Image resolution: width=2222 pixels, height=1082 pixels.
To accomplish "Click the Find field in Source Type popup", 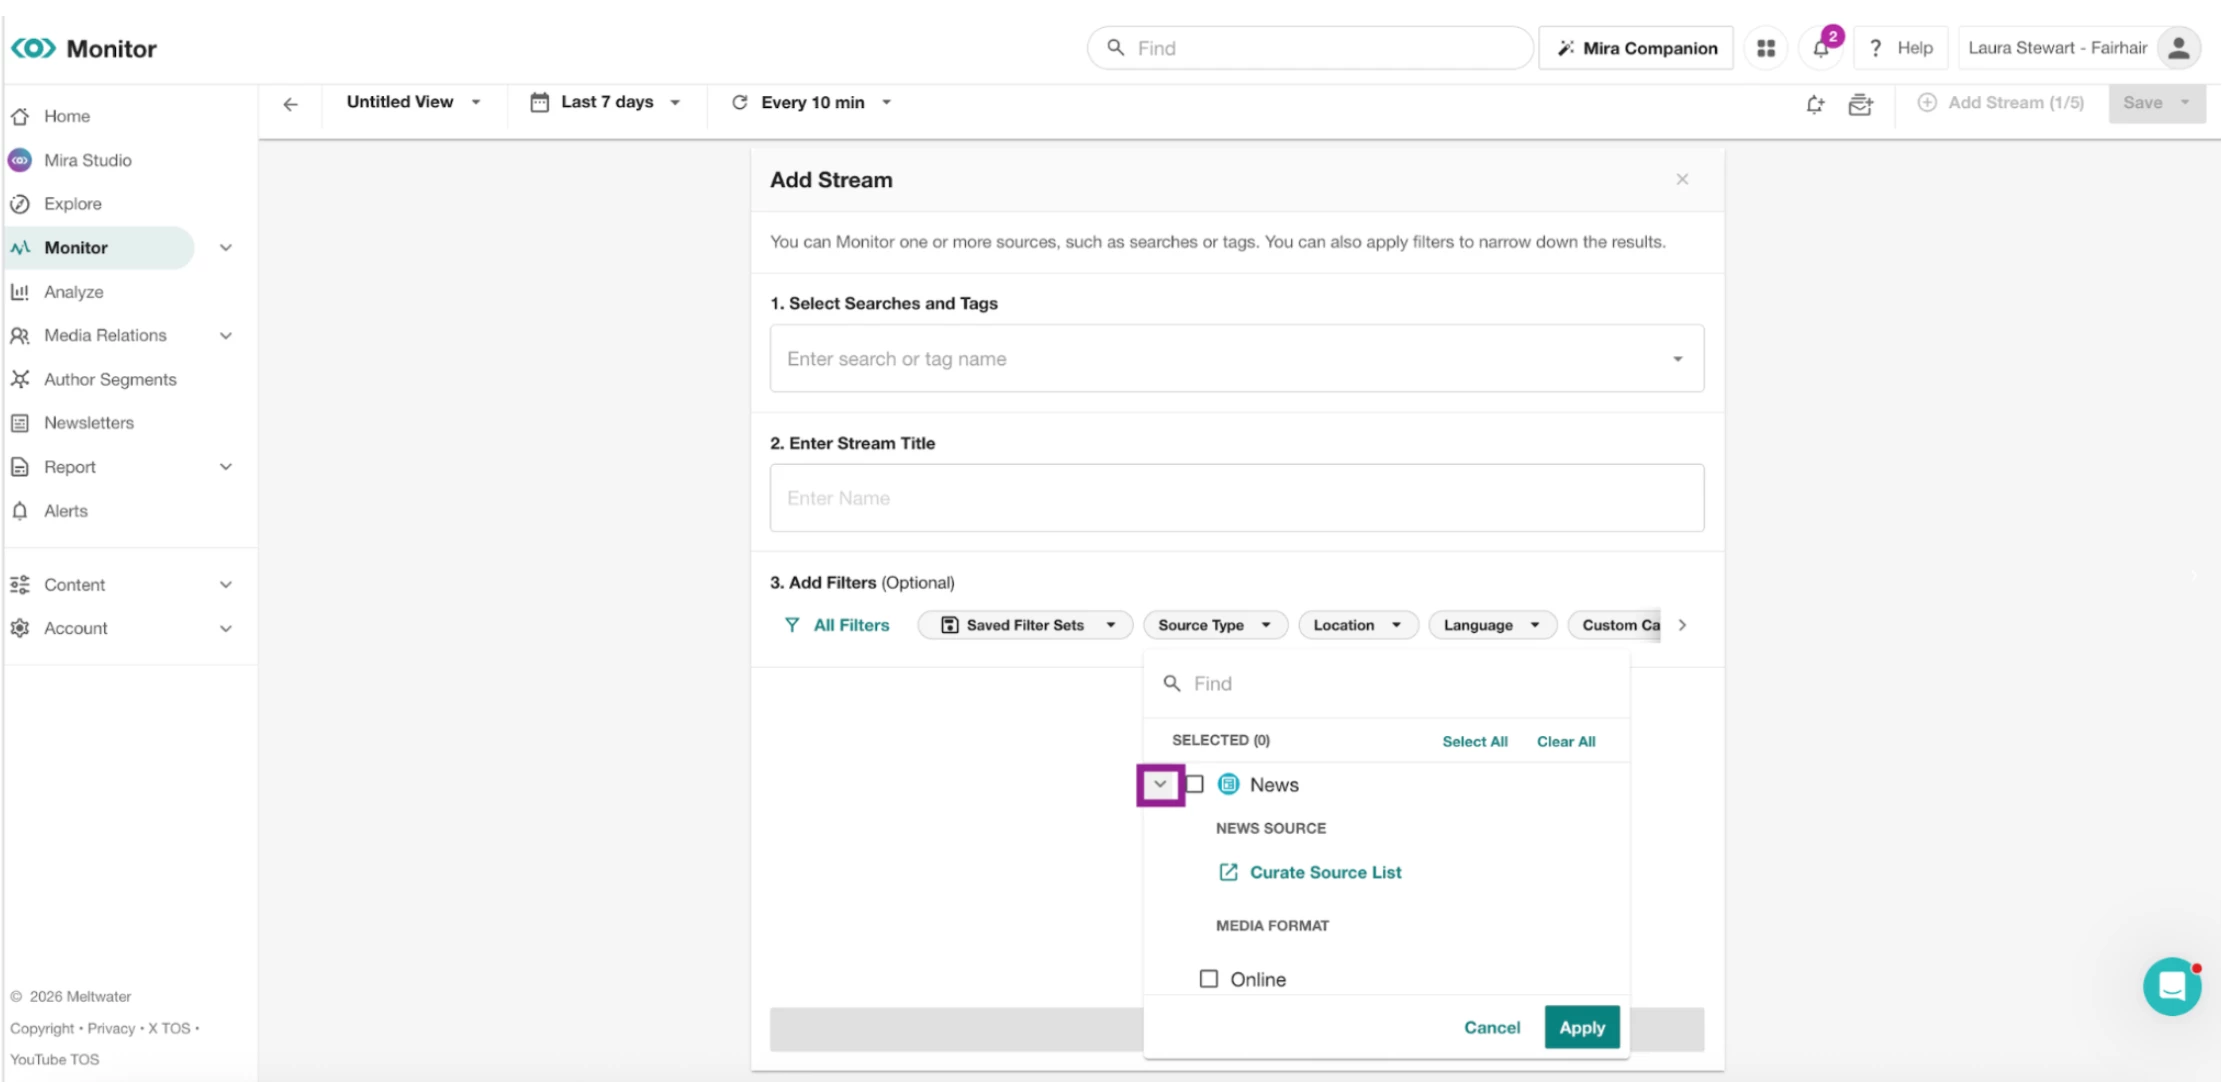I will pos(1386,684).
